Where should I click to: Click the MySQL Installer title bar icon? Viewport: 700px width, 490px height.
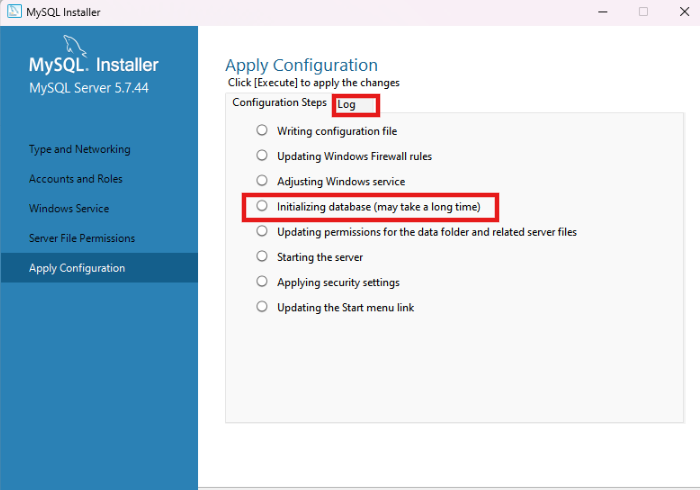click(x=14, y=11)
